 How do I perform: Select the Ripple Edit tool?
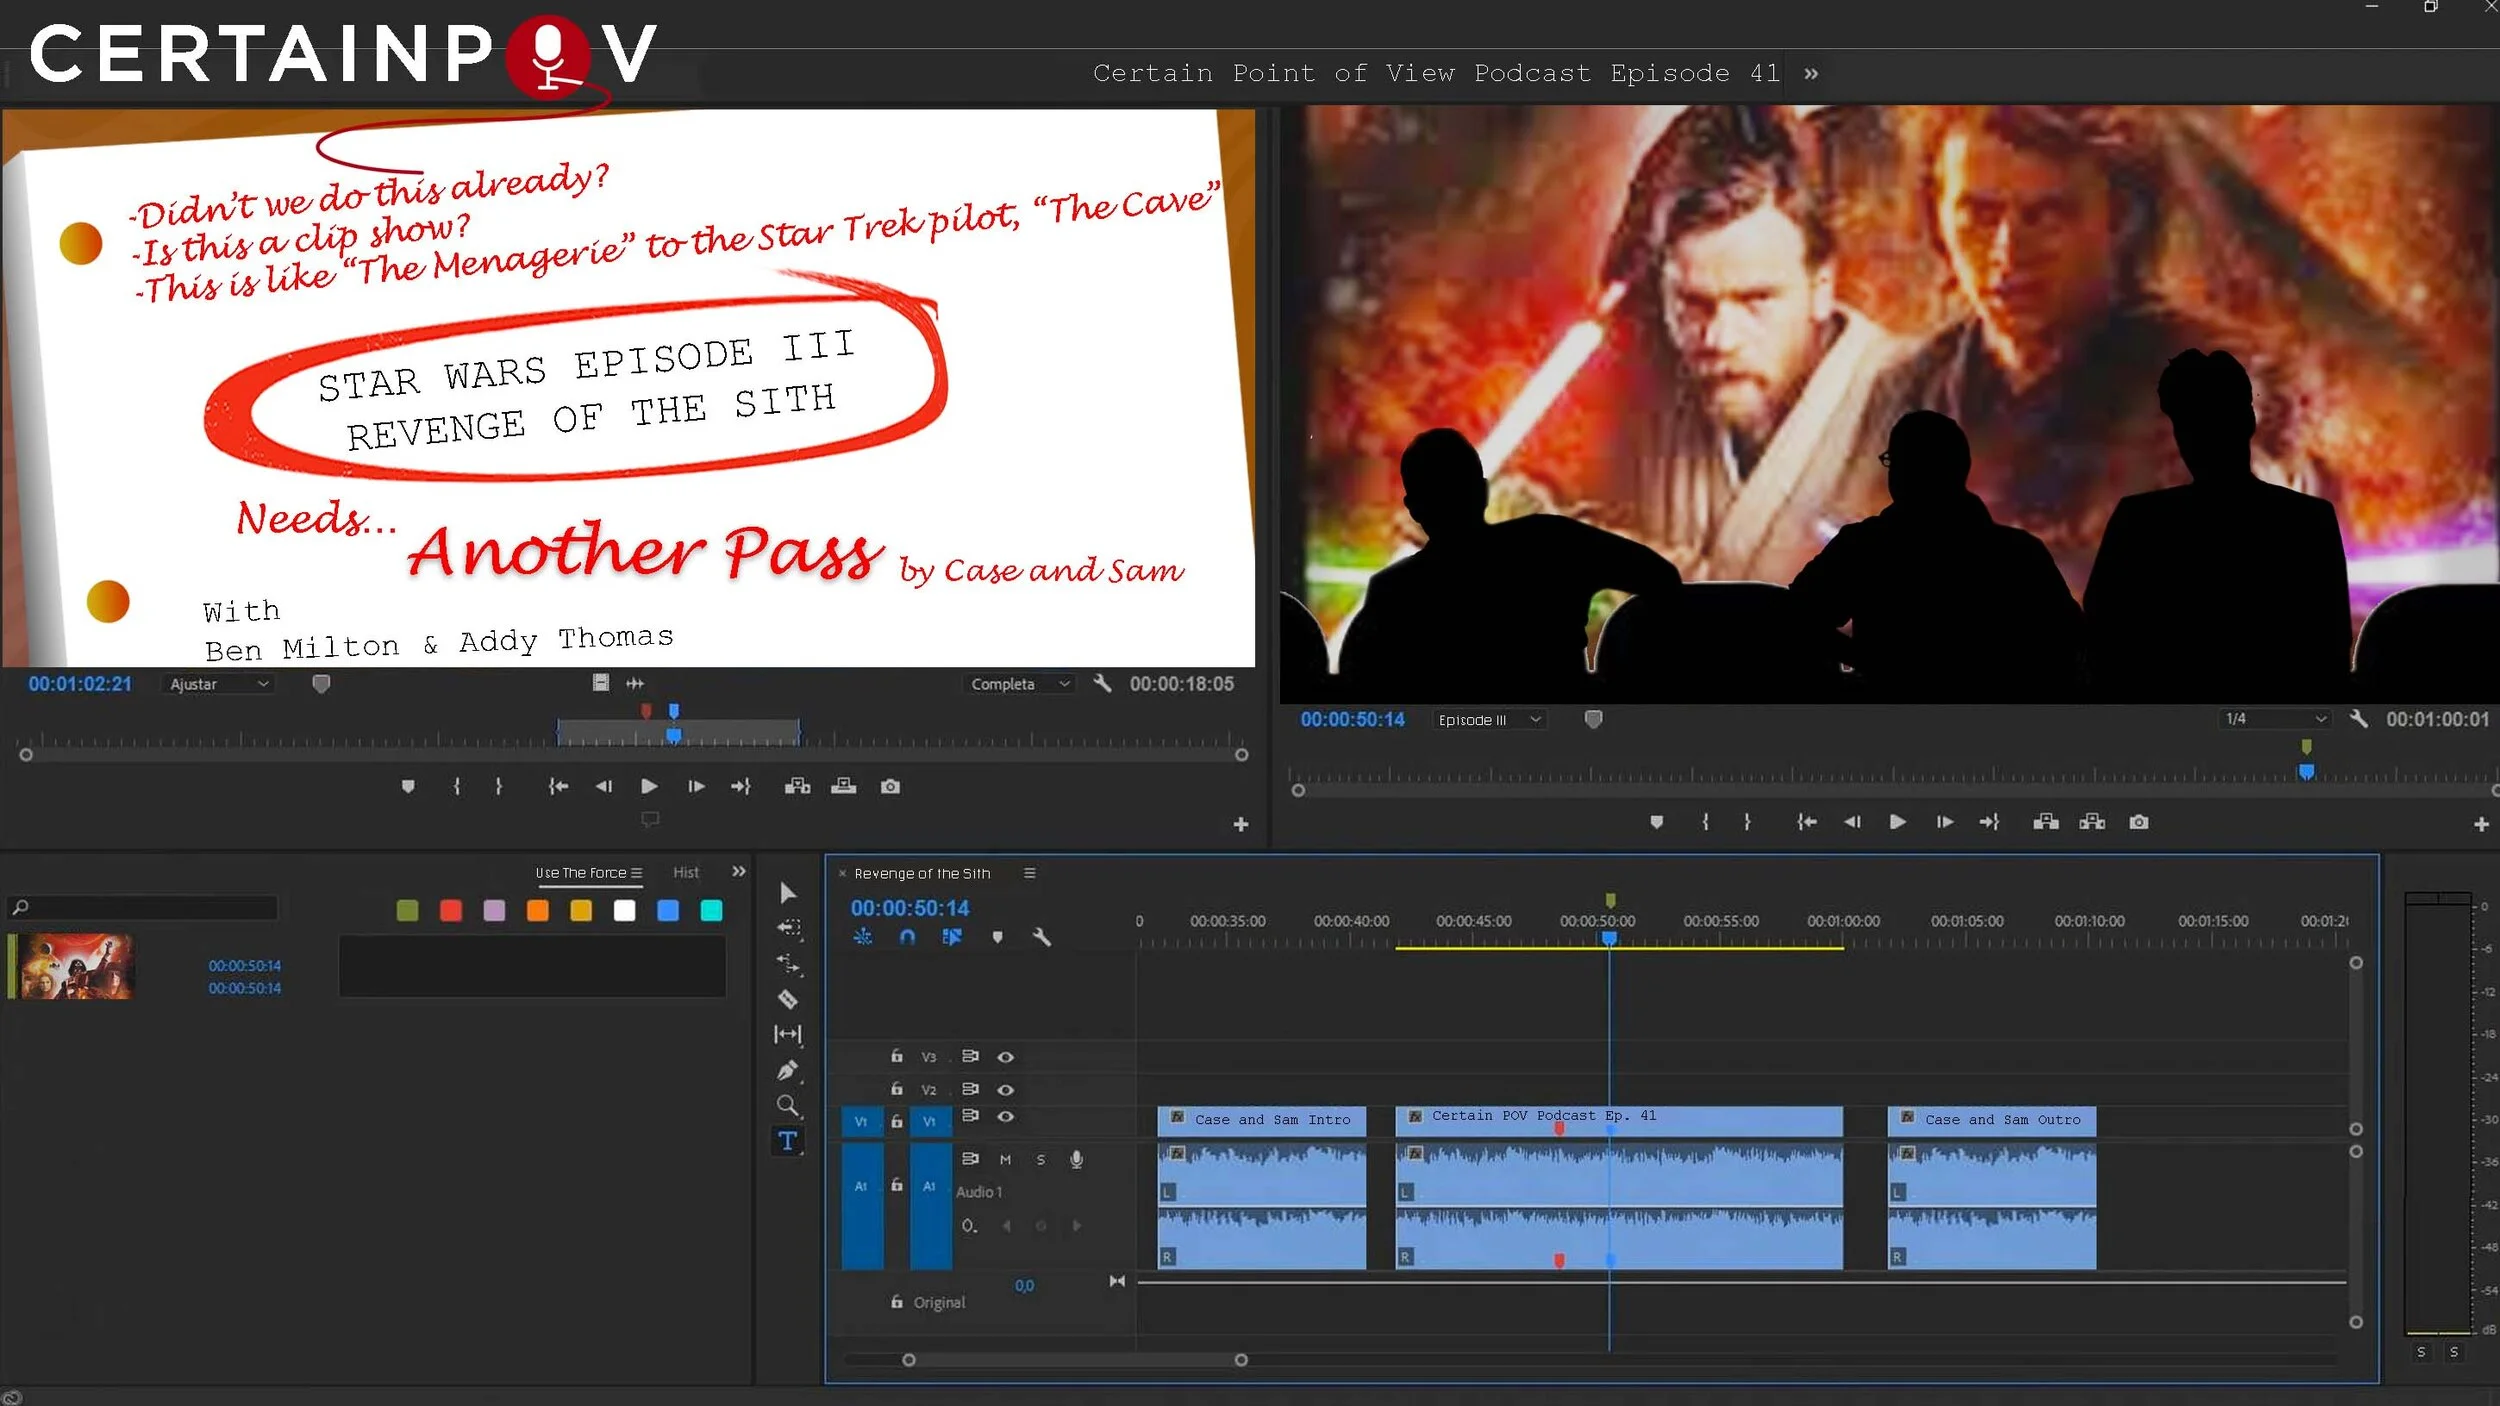(788, 964)
